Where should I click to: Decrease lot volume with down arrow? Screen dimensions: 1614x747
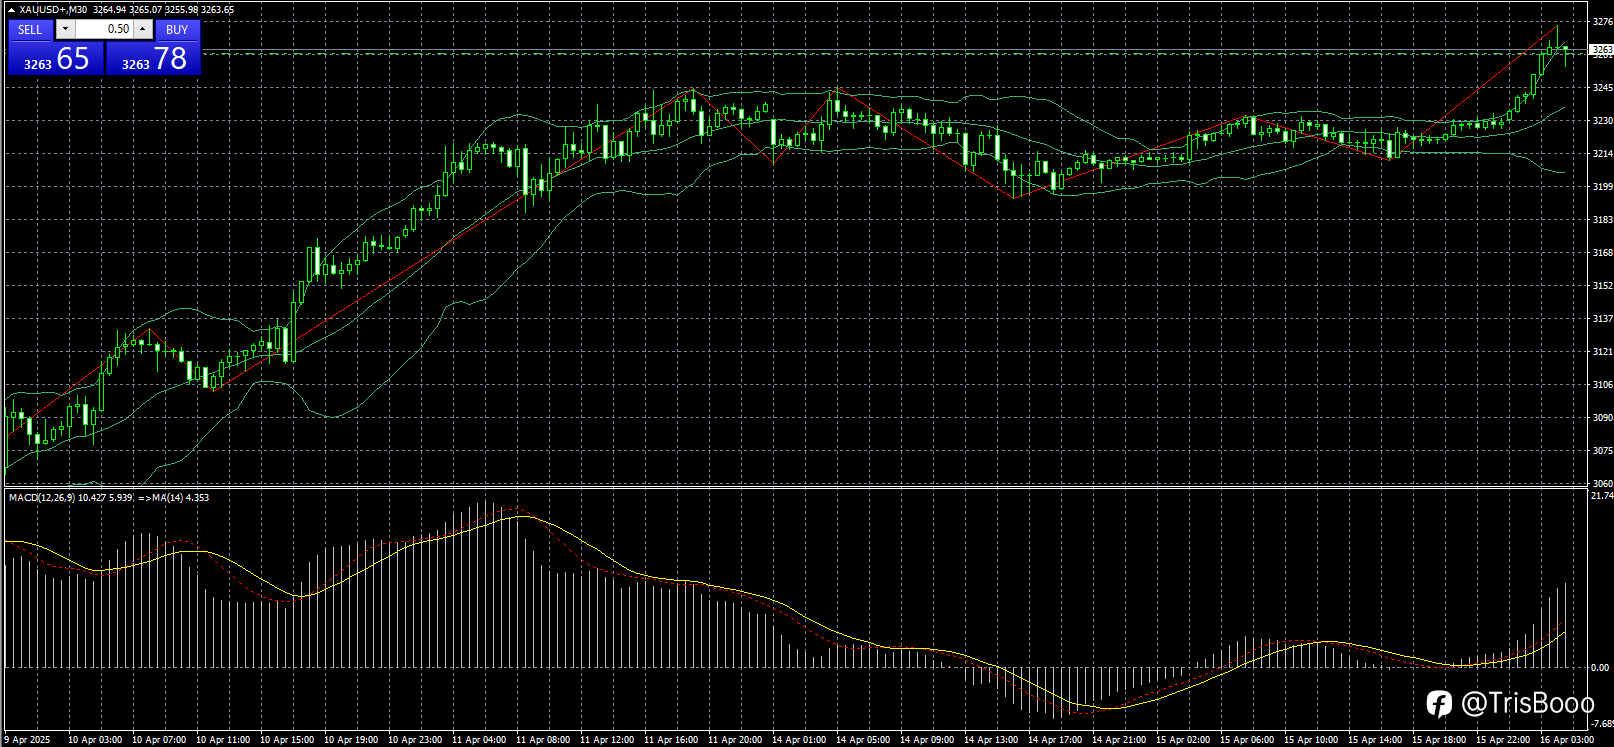pyautogui.click(x=65, y=29)
